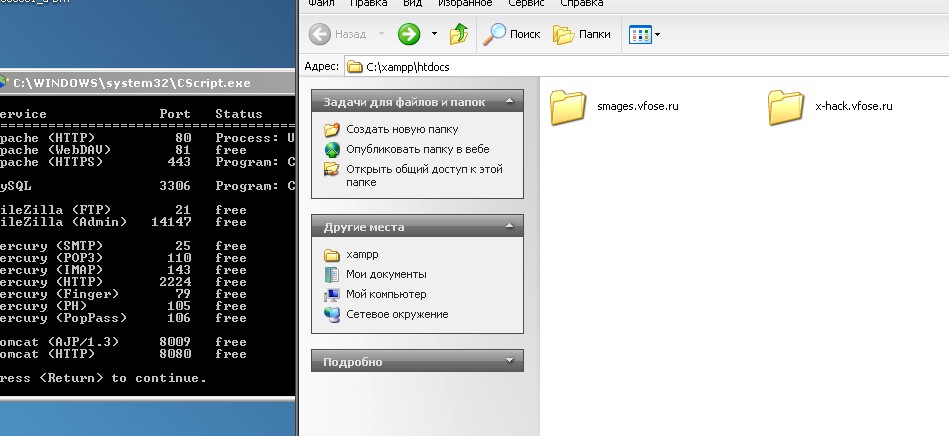Click Create new folder (Создать новую папку)

tap(402, 129)
